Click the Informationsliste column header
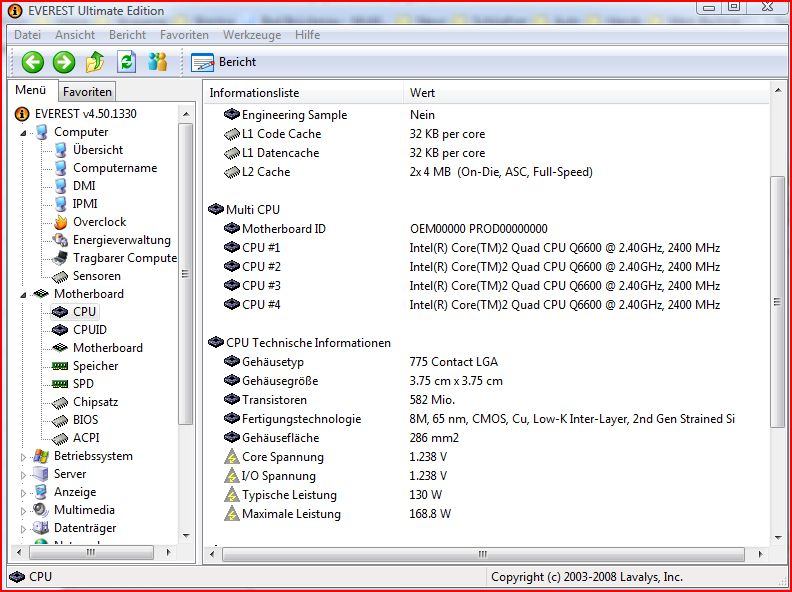The width and height of the screenshot is (792, 592). pyautogui.click(x=304, y=93)
